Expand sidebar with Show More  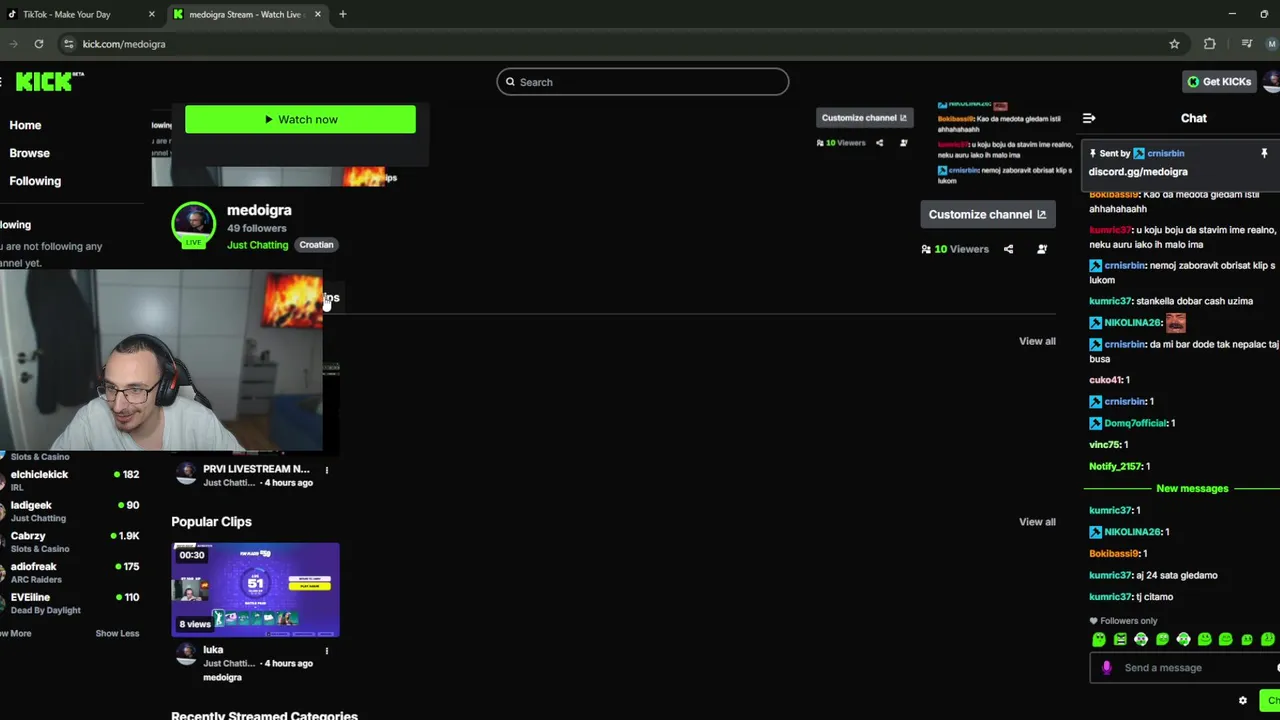16,633
